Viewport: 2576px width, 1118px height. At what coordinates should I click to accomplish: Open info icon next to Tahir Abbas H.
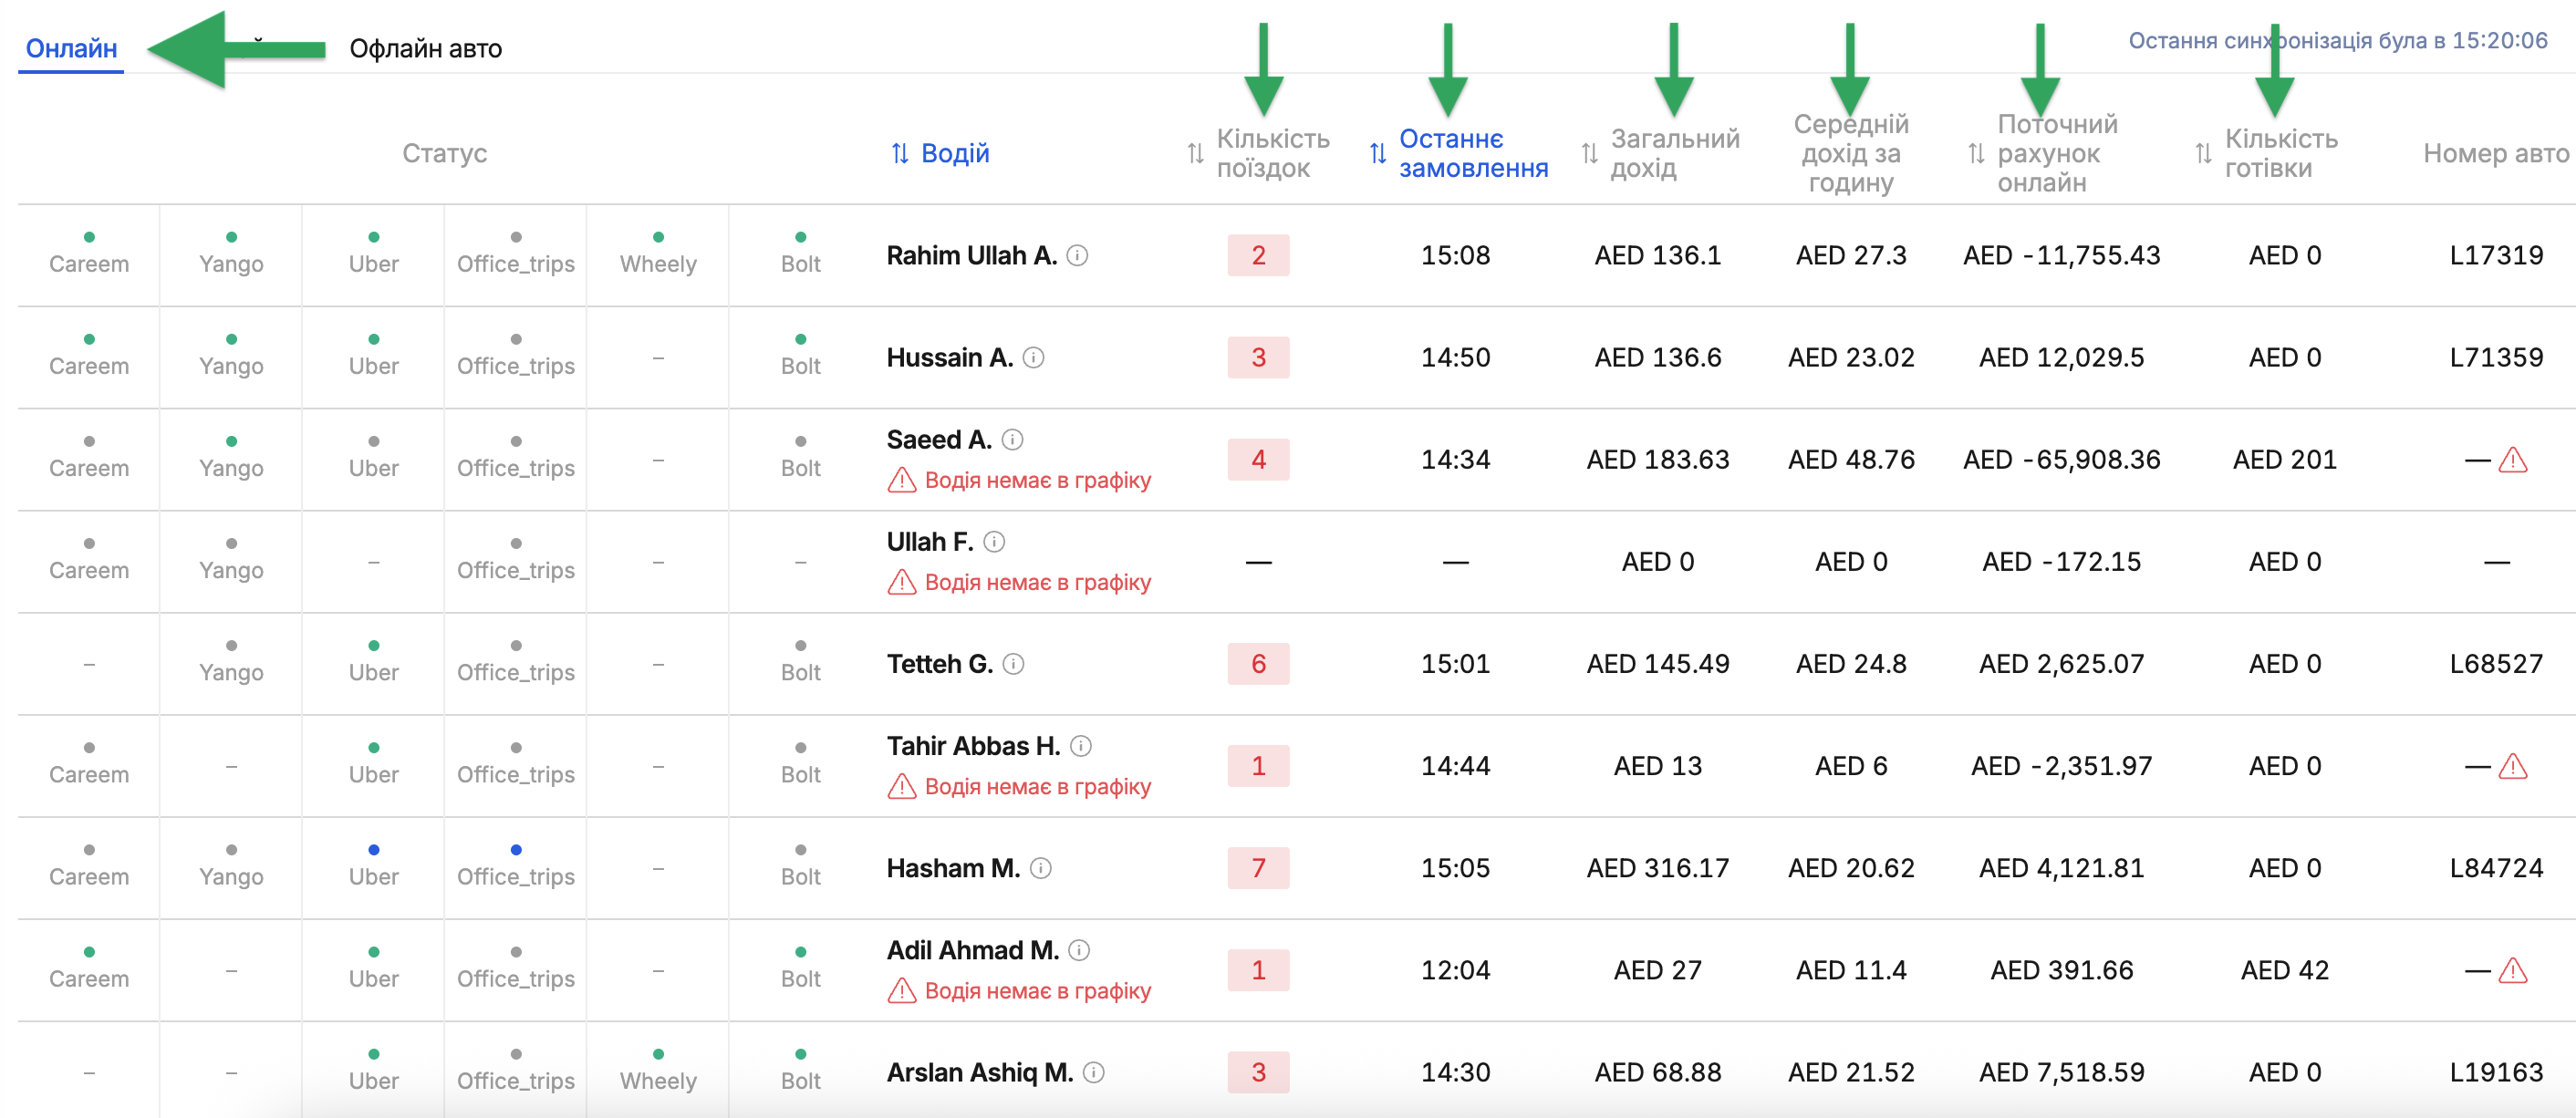tap(1080, 746)
